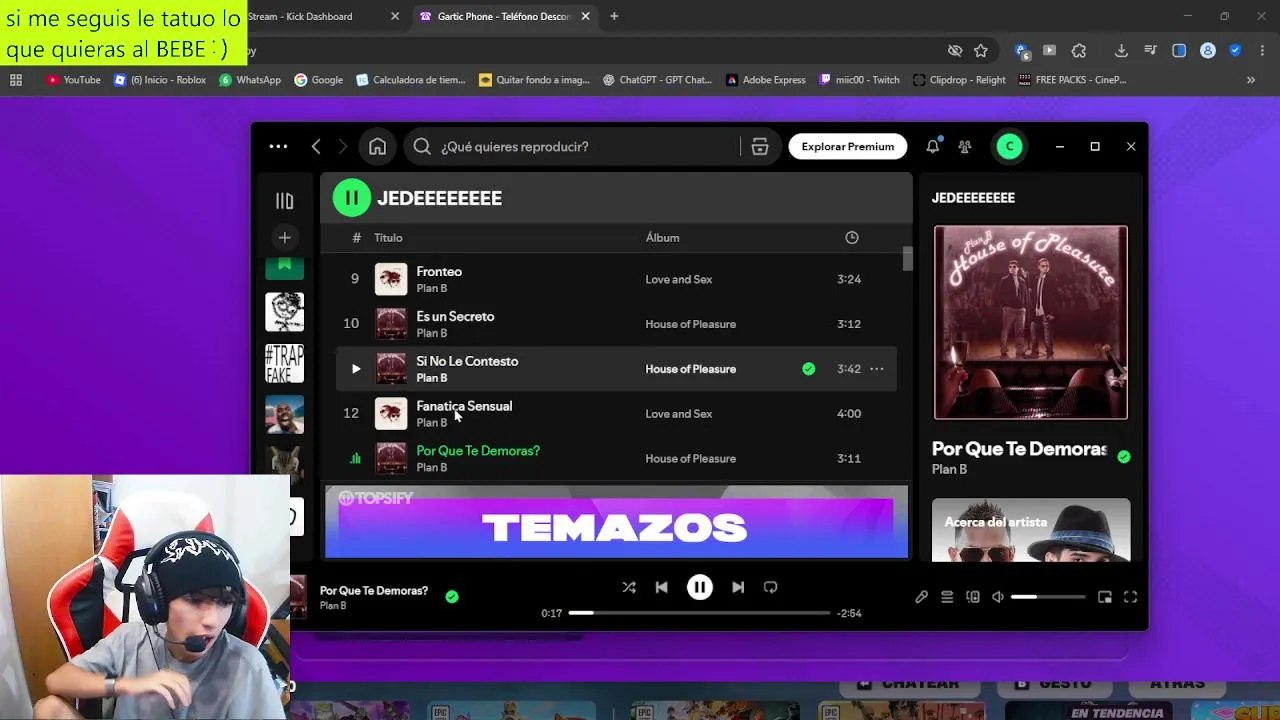Image resolution: width=1280 pixels, height=720 pixels.
Task: Toggle repeat in the player bar
Action: click(x=770, y=587)
